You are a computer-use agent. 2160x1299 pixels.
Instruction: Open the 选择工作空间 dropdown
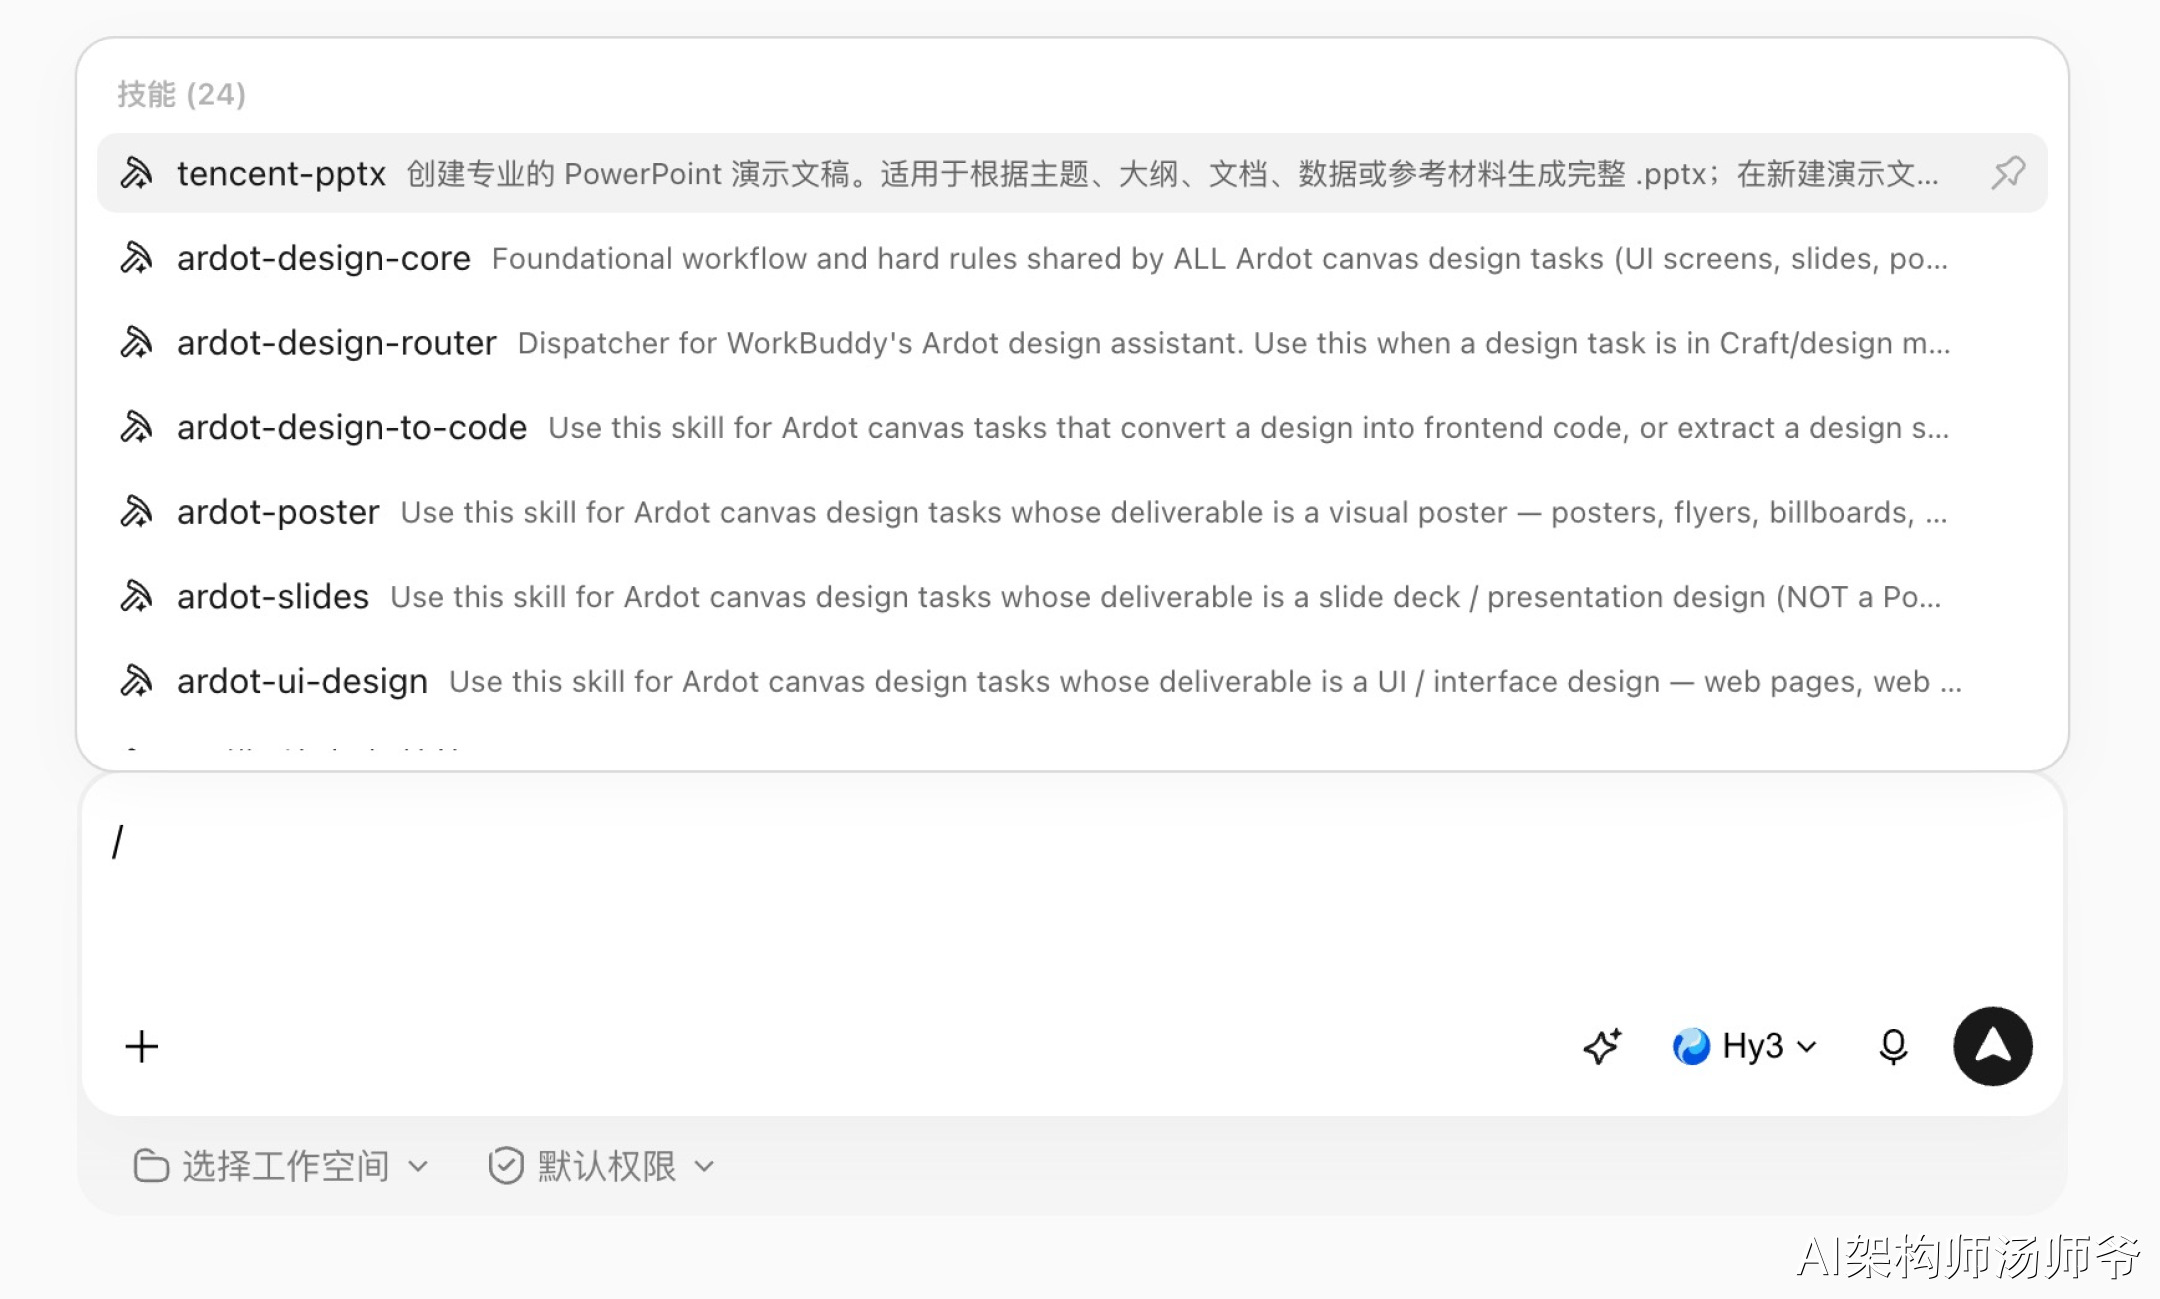pyautogui.click(x=281, y=1166)
